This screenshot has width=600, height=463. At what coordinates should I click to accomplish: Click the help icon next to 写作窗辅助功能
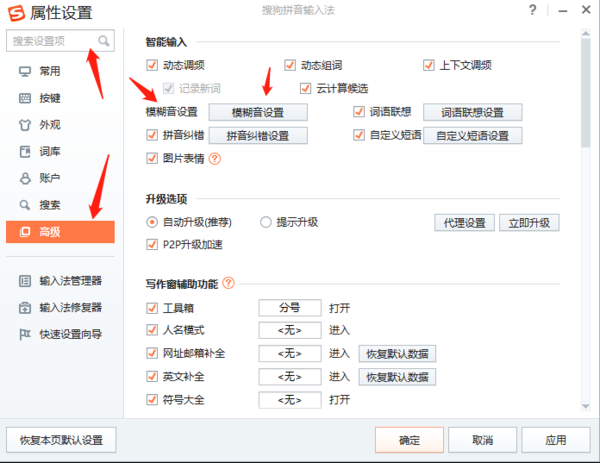[x=228, y=283]
